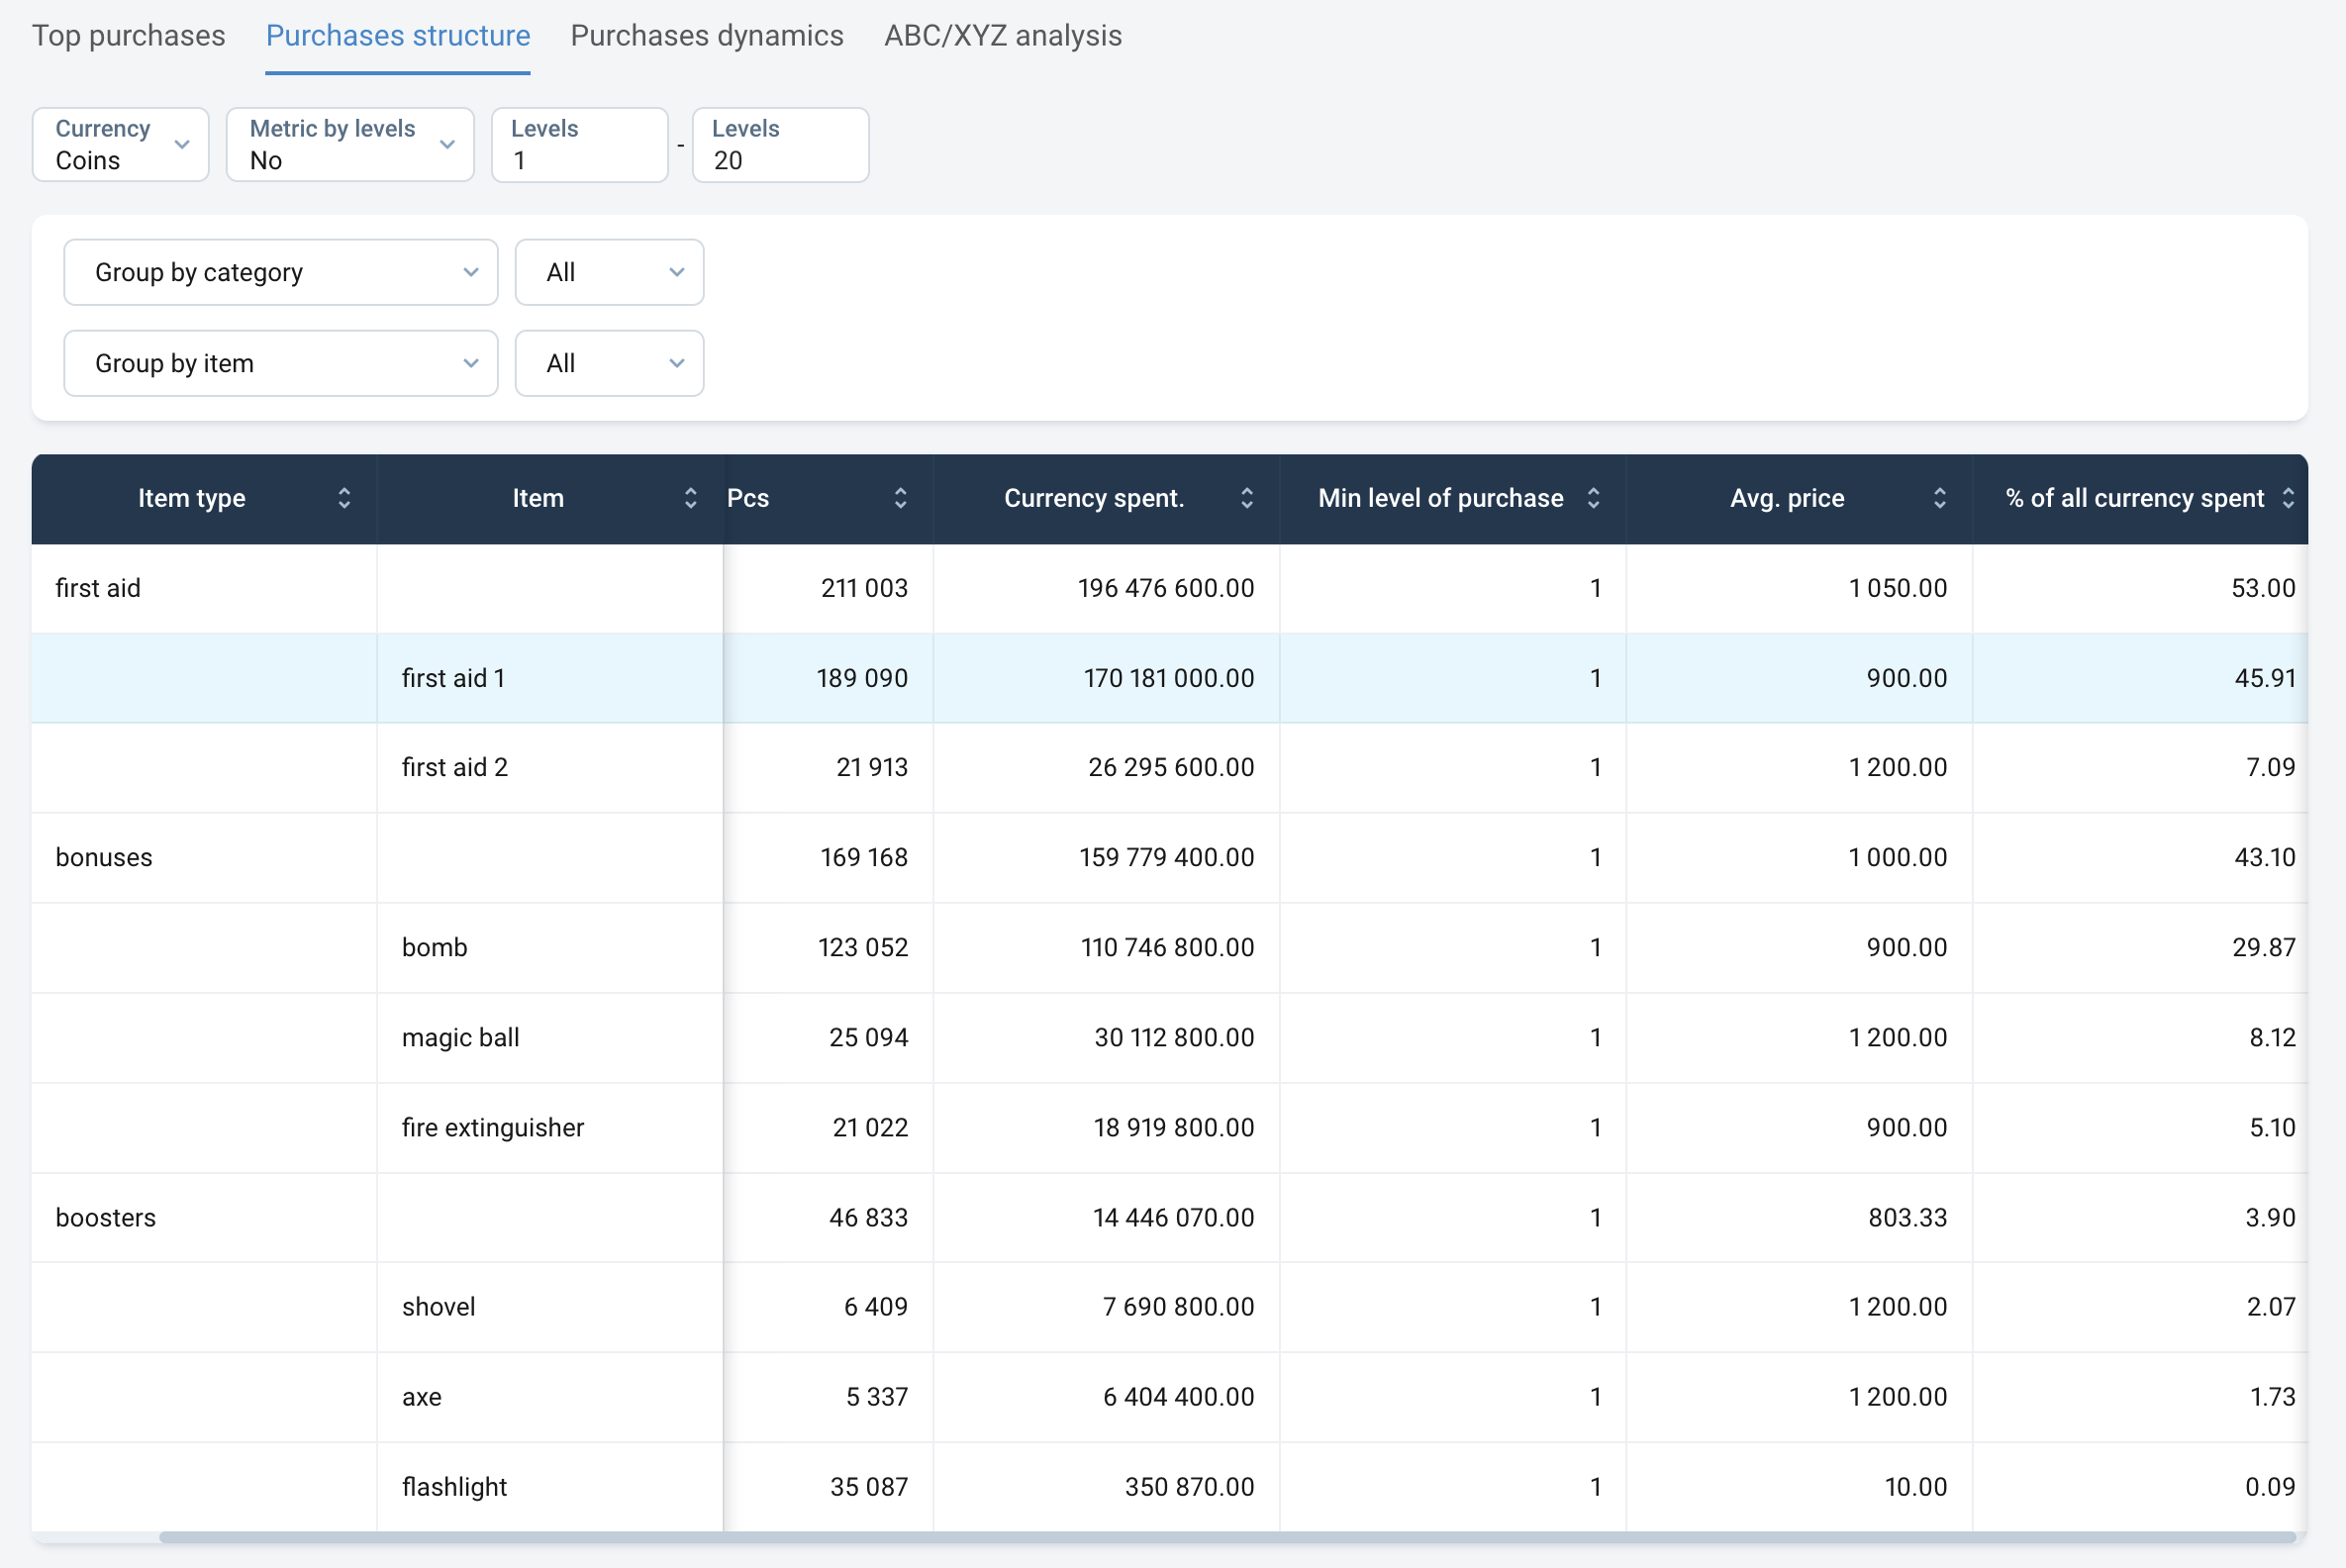Sort by Item type column icon

[344, 498]
